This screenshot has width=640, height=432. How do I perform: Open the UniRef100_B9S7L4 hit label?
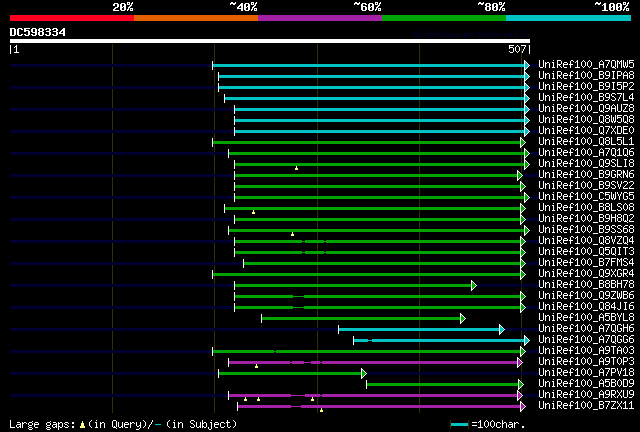[586, 97]
